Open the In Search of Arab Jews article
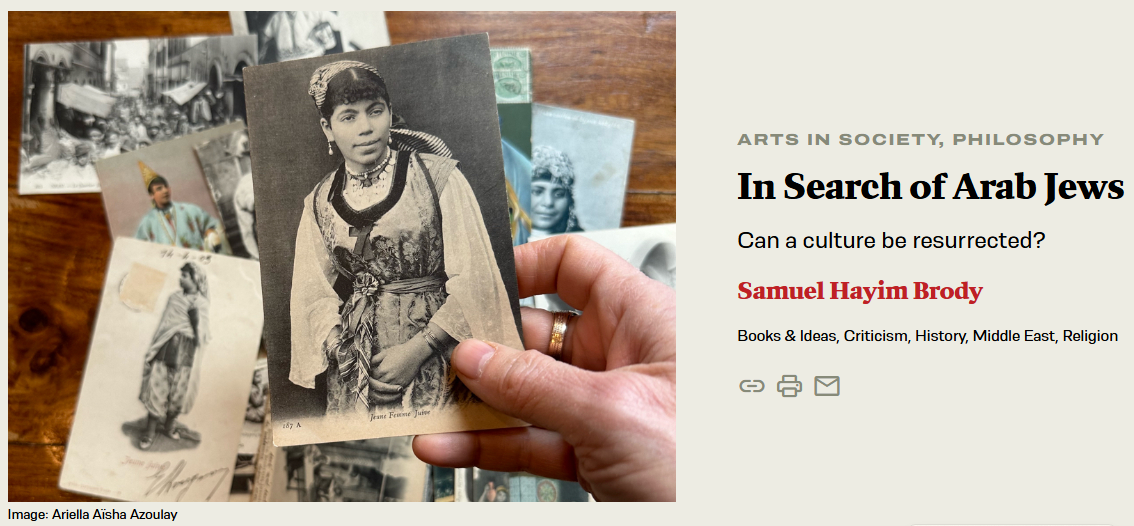Image resolution: width=1134 pixels, height=526 pixels. coord(930,186)
